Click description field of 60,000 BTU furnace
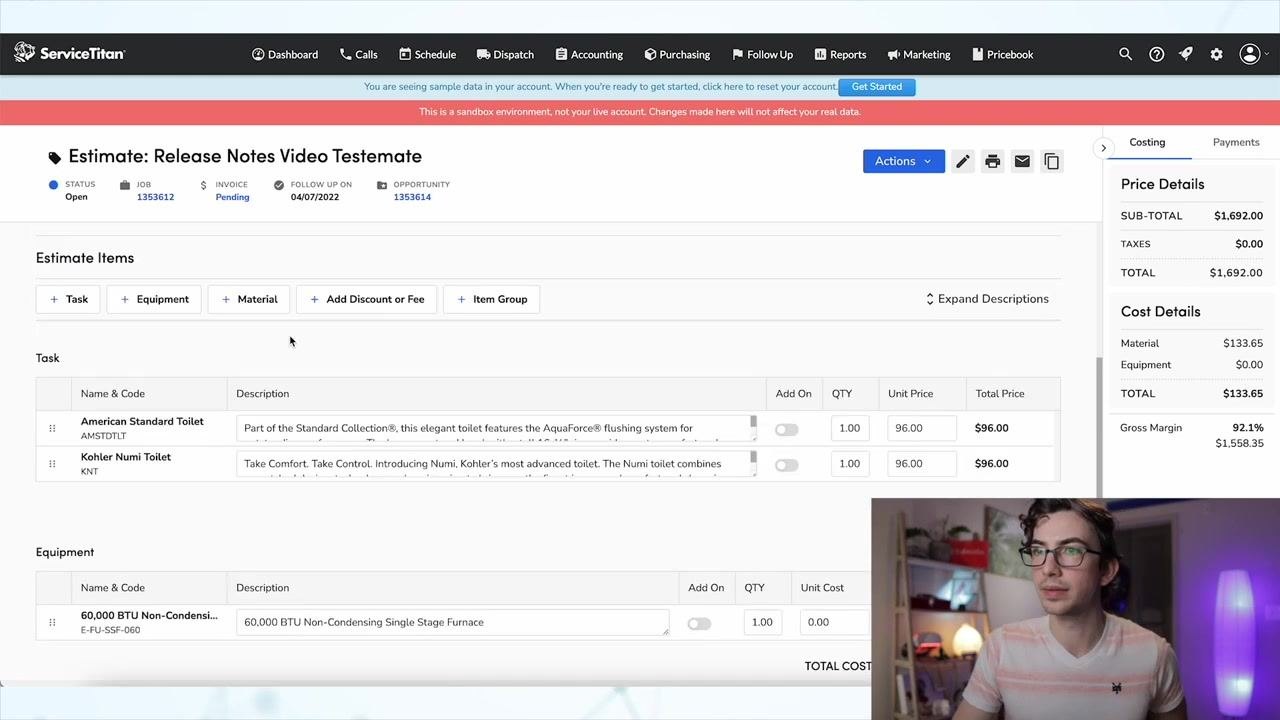This screenshot has width=1280, height=720. pos(452,622)
